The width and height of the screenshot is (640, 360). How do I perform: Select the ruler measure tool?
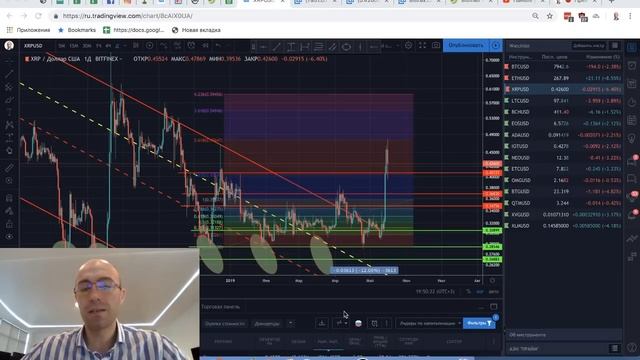click(9, 167)
